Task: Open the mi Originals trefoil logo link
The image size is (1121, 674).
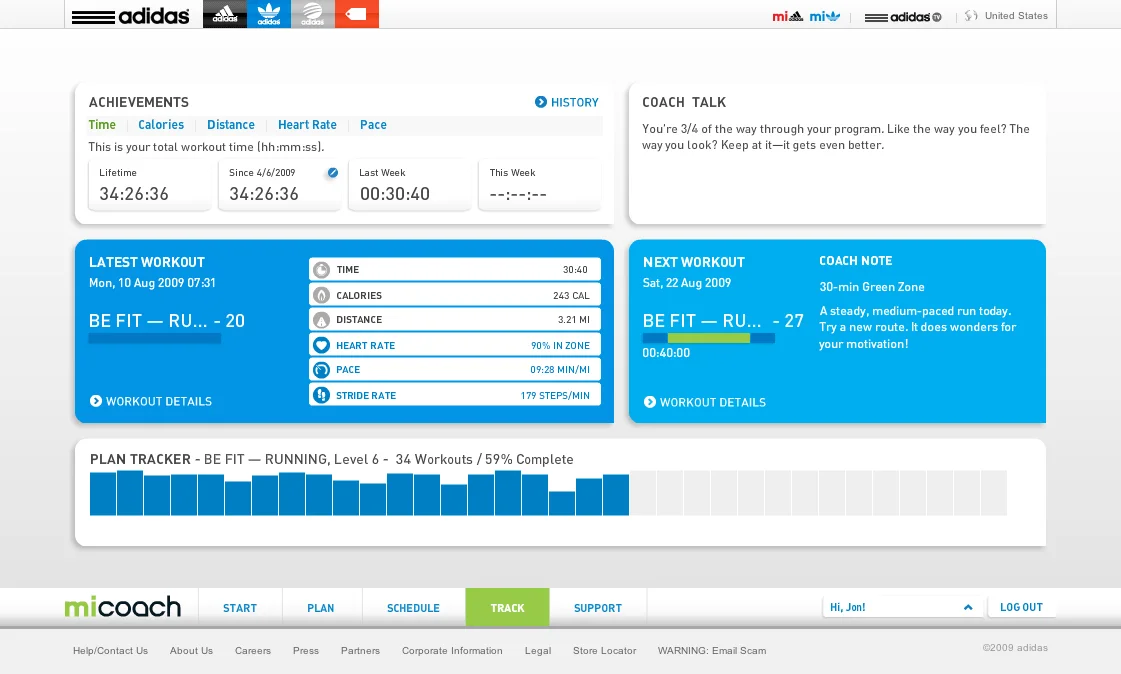Action: click(825, 16)
